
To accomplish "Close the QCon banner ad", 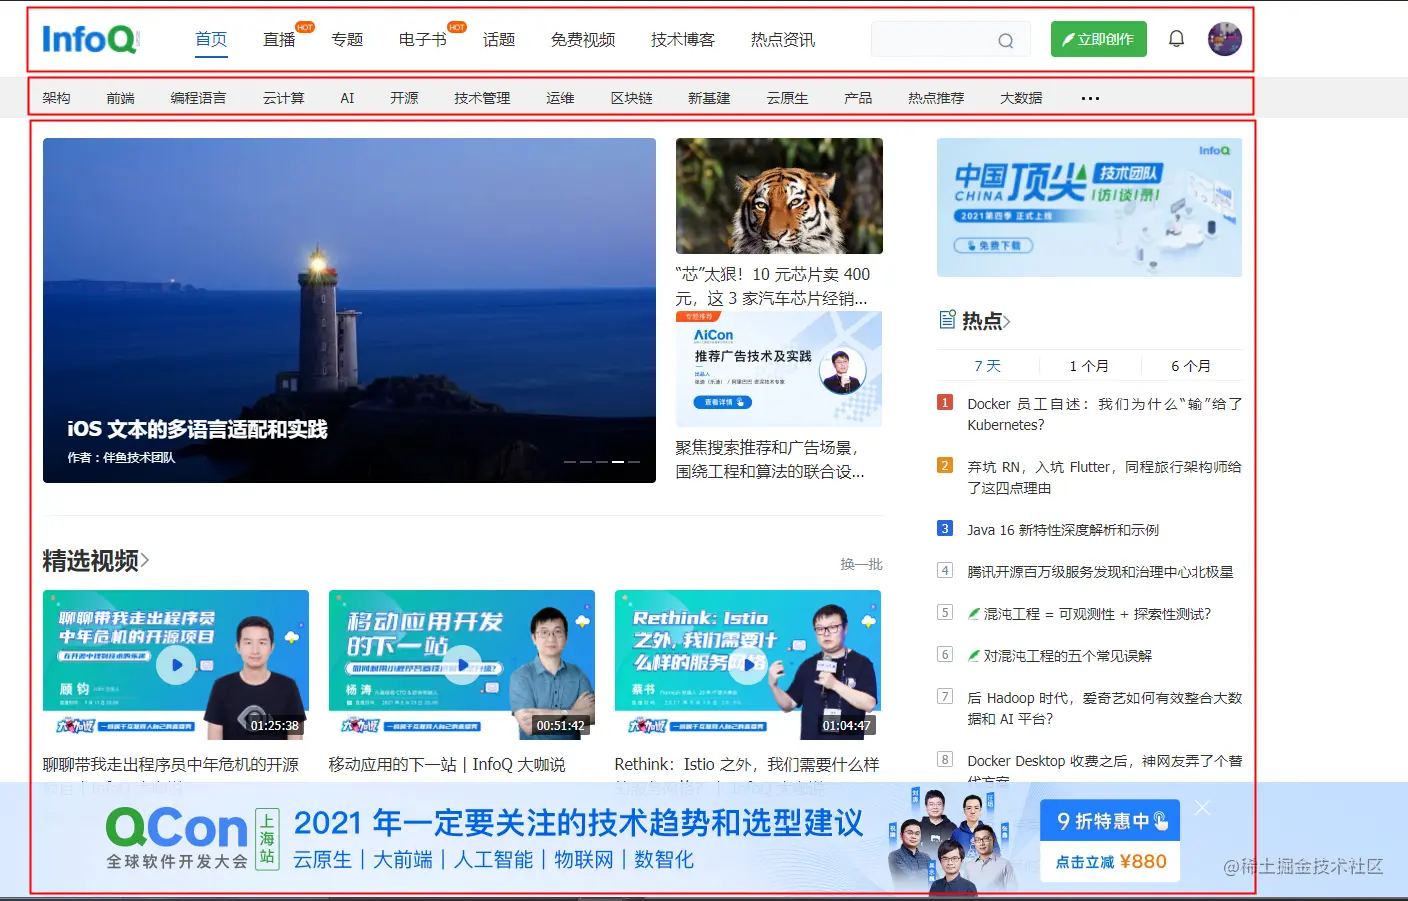I will click(1203, 808).
